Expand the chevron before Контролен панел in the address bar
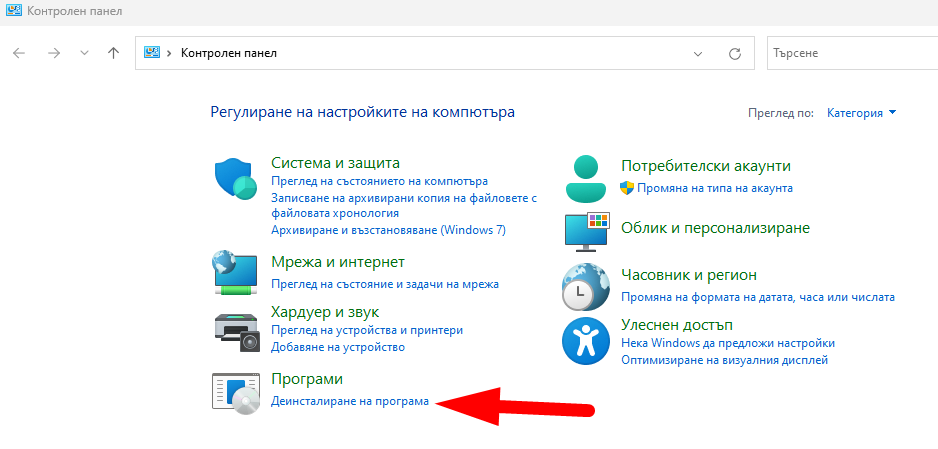This screenshot has width=938, height=449. coord(169,53)
